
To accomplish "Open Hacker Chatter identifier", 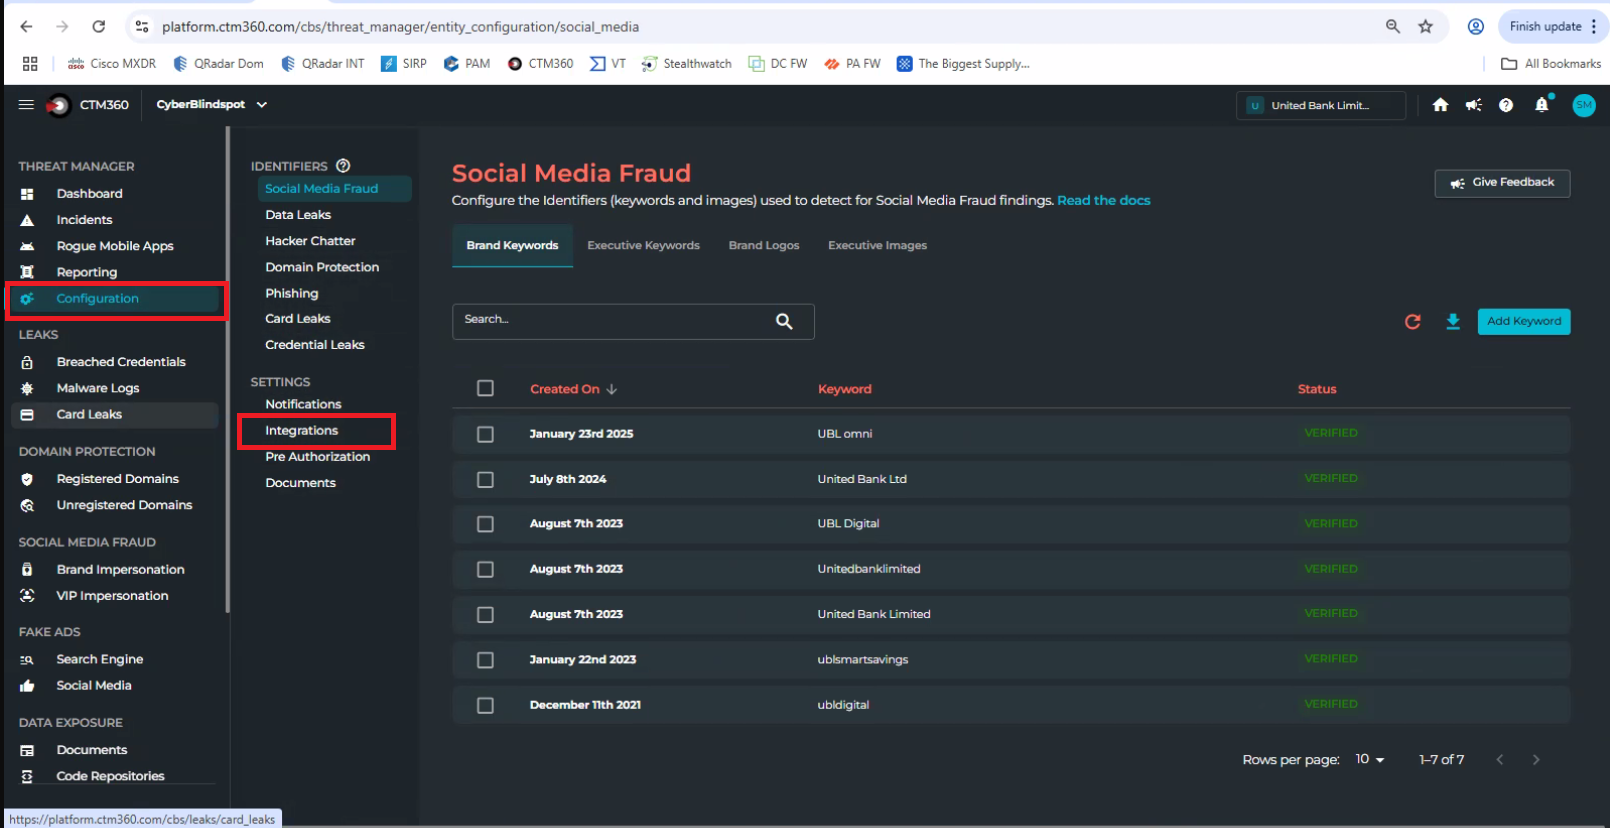I will pyautogui.click(x=310, y=241).
